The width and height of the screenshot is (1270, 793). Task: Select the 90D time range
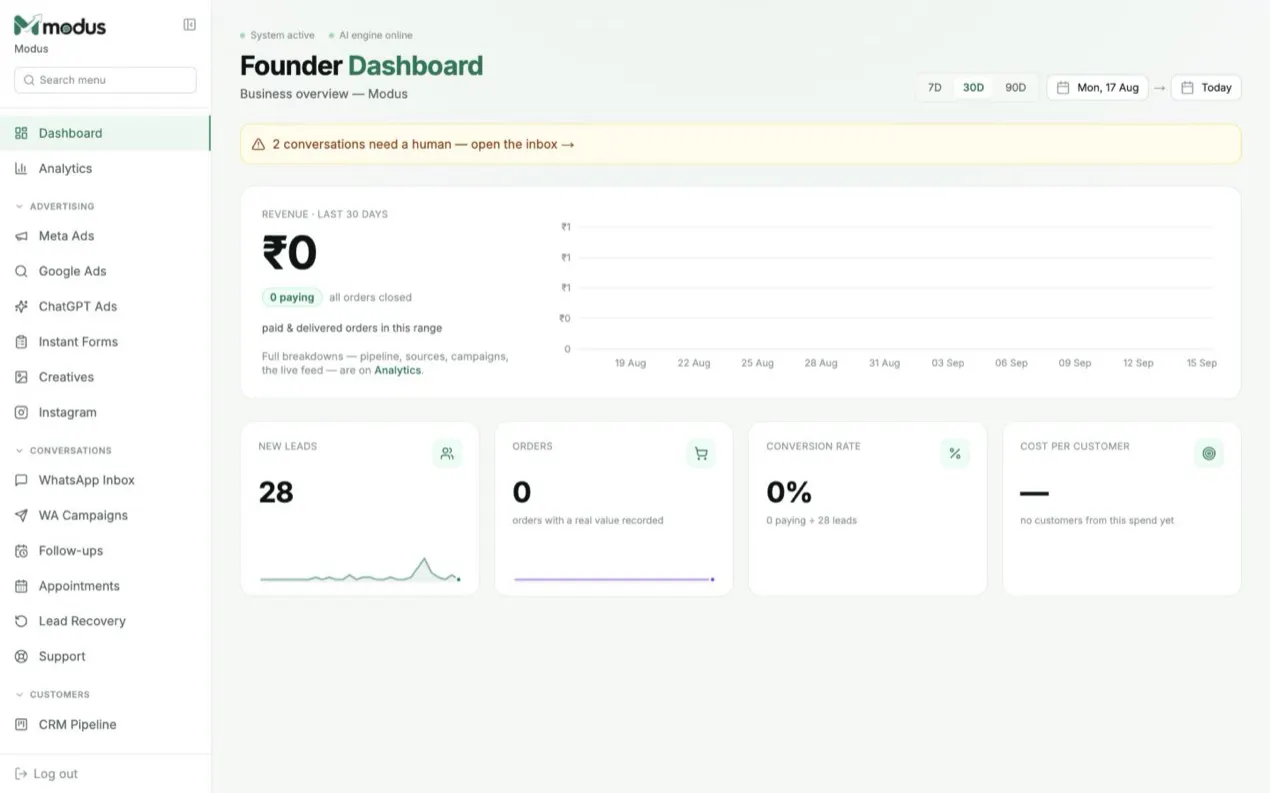point(1015,88)
